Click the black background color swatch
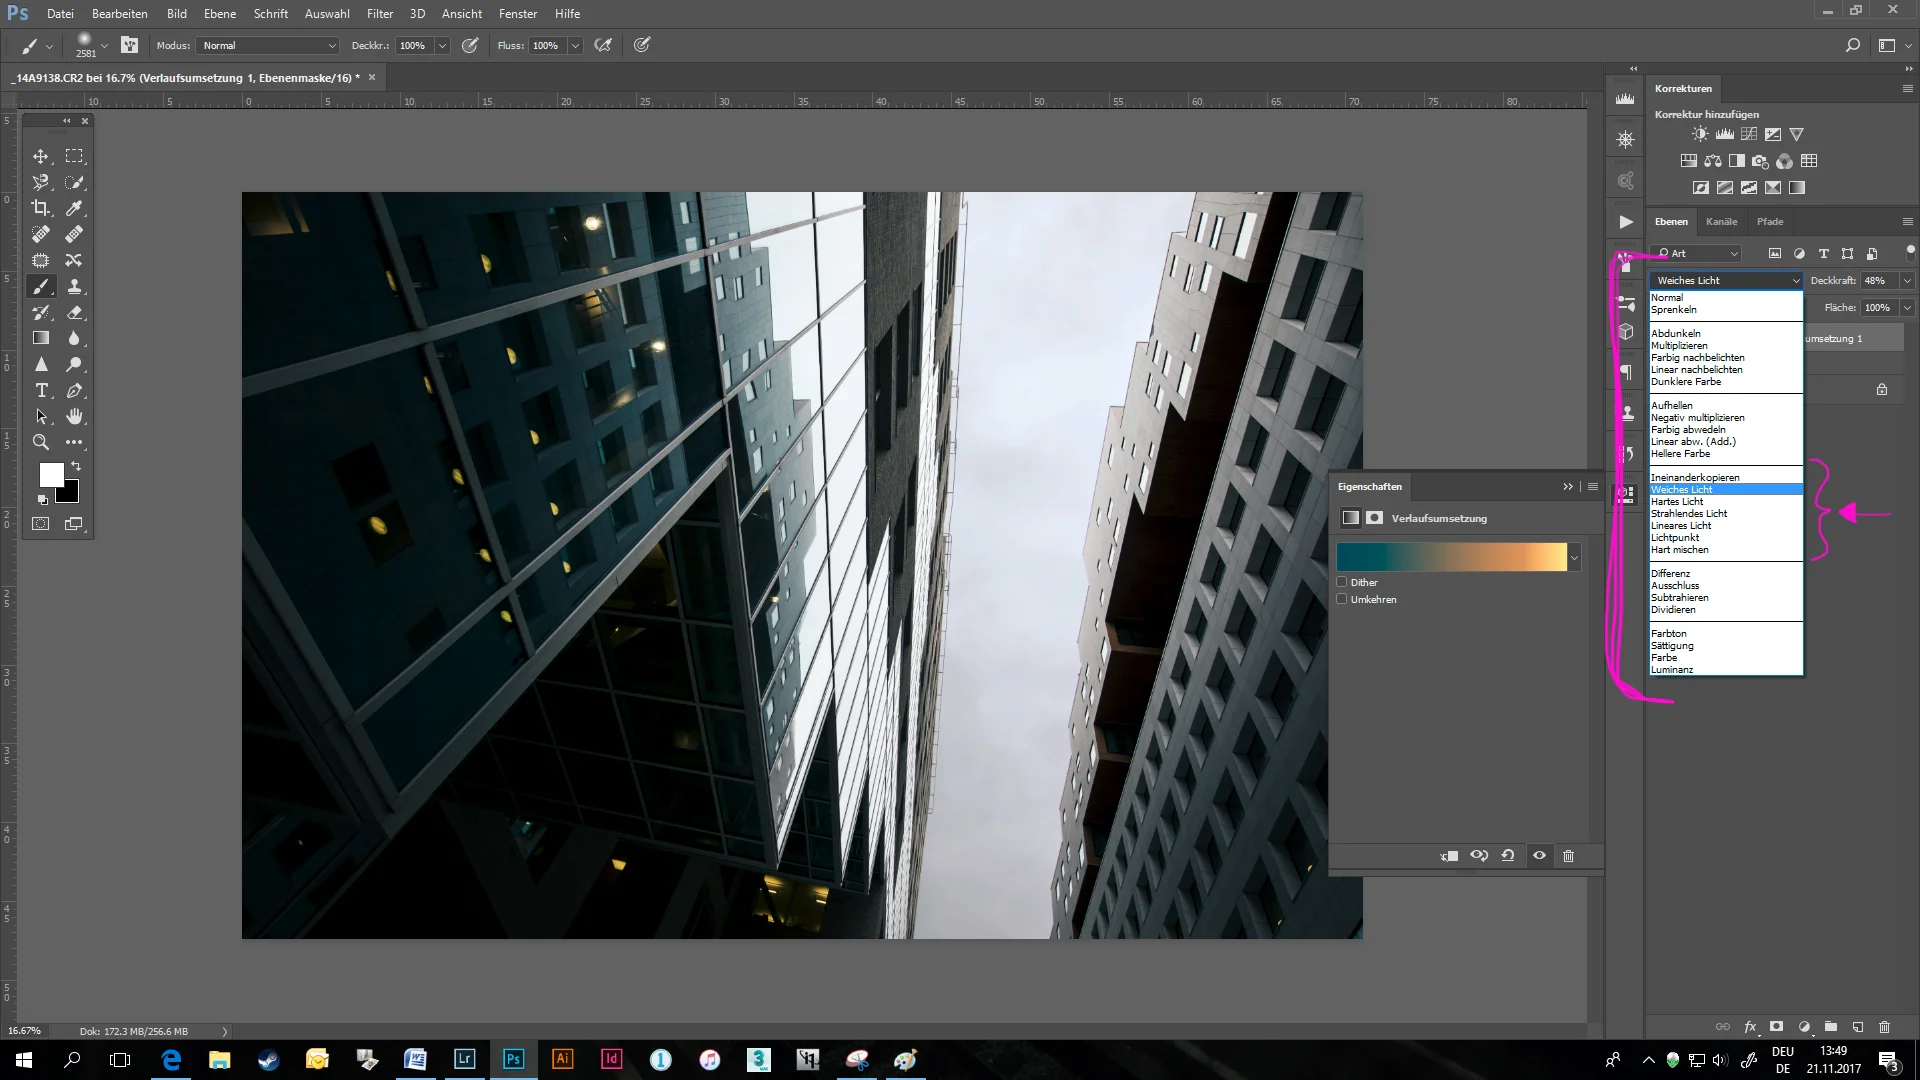This screenshot has height=1080, width=1920. (x=70, y=494)
